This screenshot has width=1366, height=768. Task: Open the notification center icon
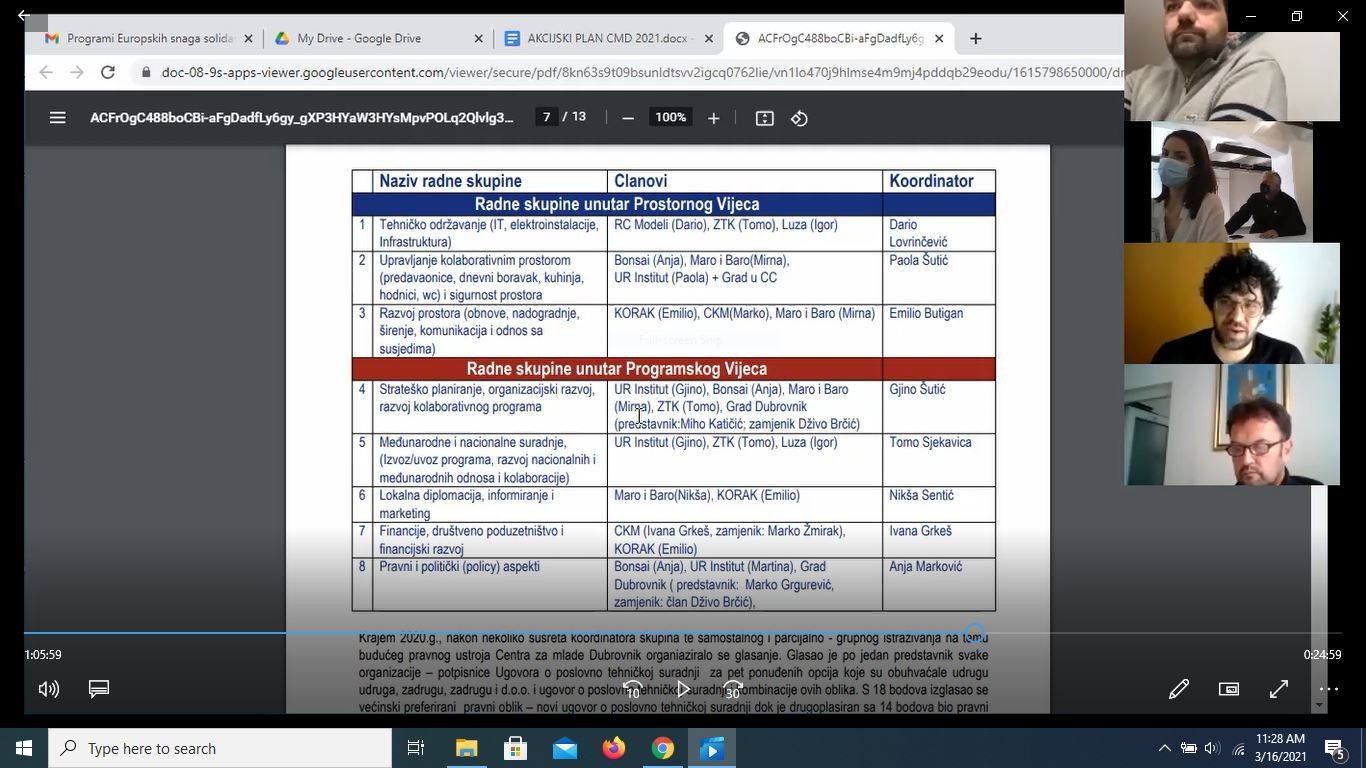point(1335,748)
